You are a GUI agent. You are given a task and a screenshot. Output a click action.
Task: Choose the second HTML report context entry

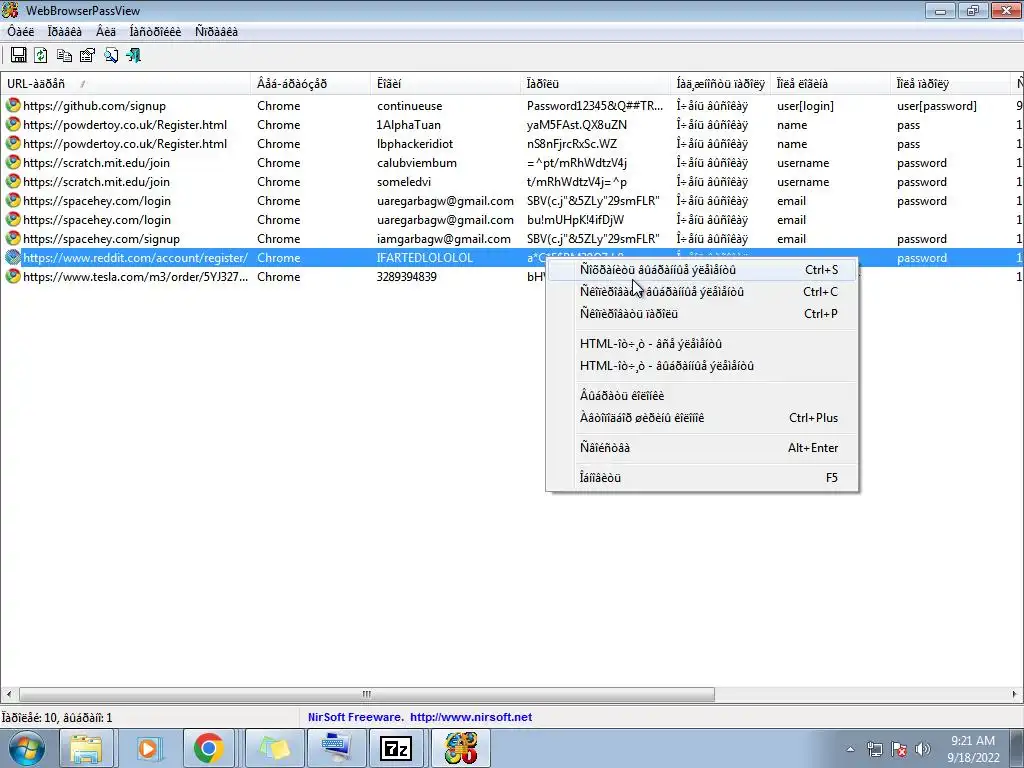tap(703, 366)
